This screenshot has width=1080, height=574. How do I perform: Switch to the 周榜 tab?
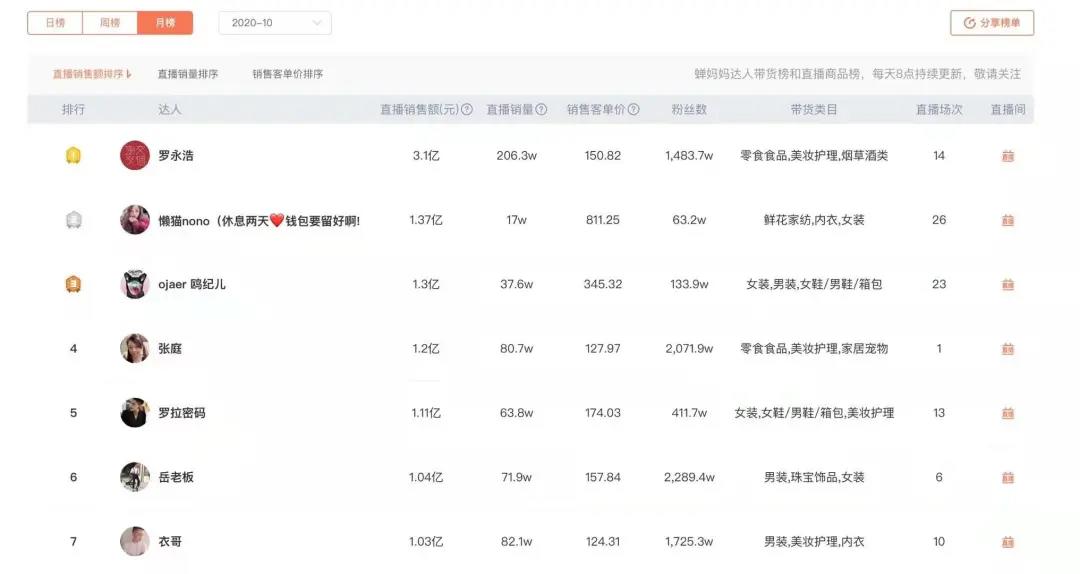pos(110,23)
